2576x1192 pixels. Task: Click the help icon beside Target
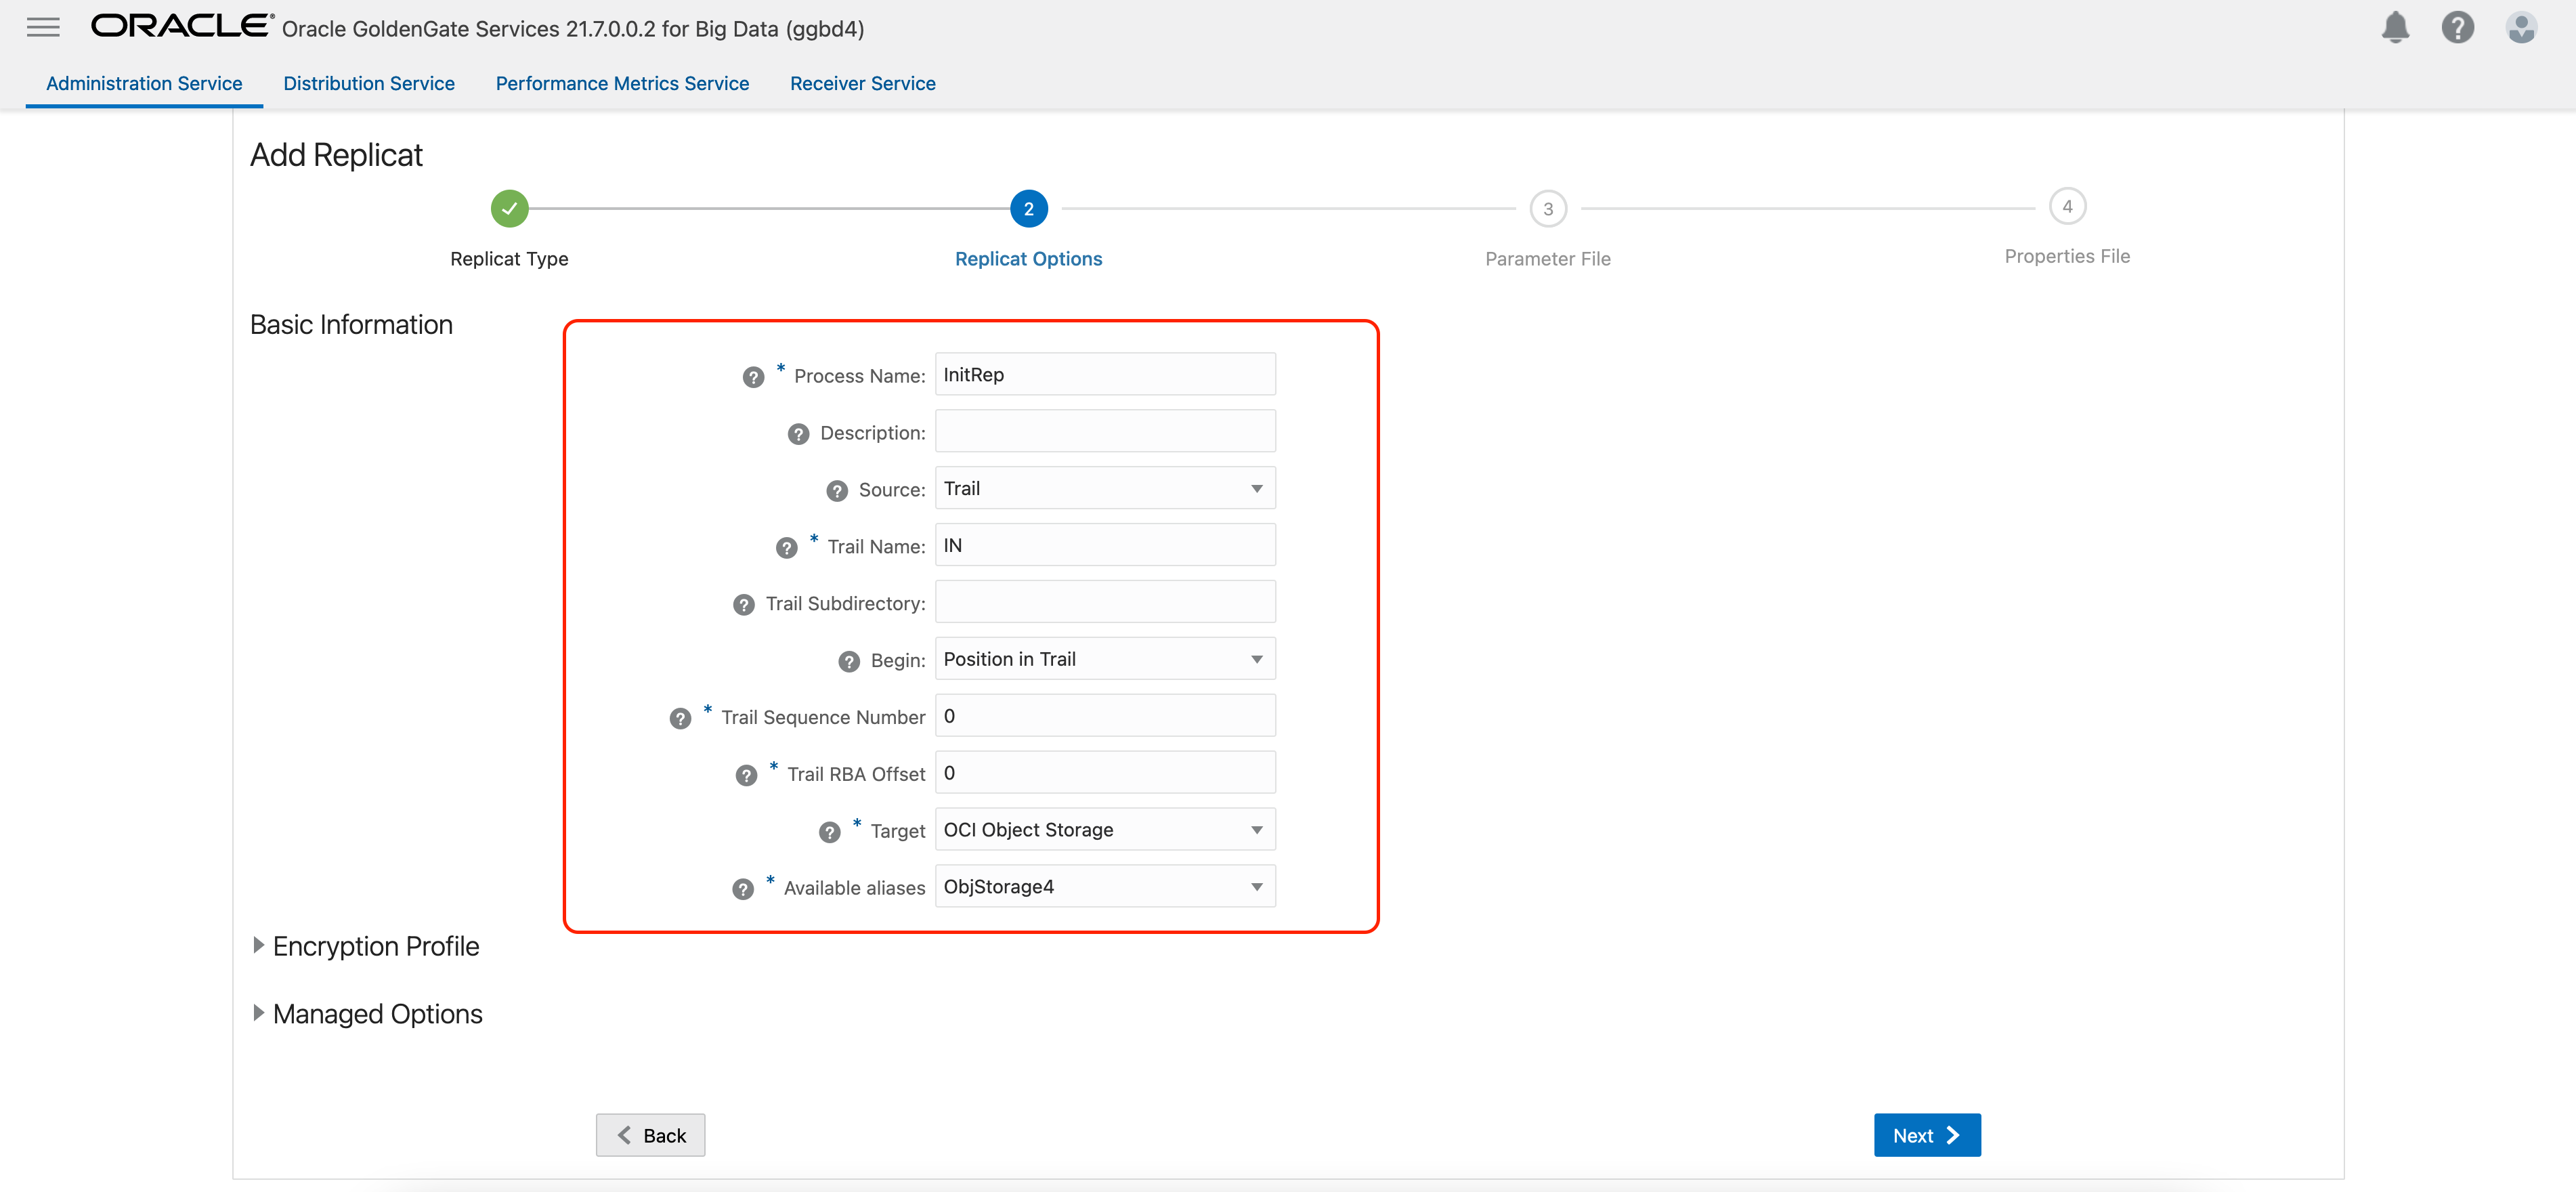coord(829,832)
